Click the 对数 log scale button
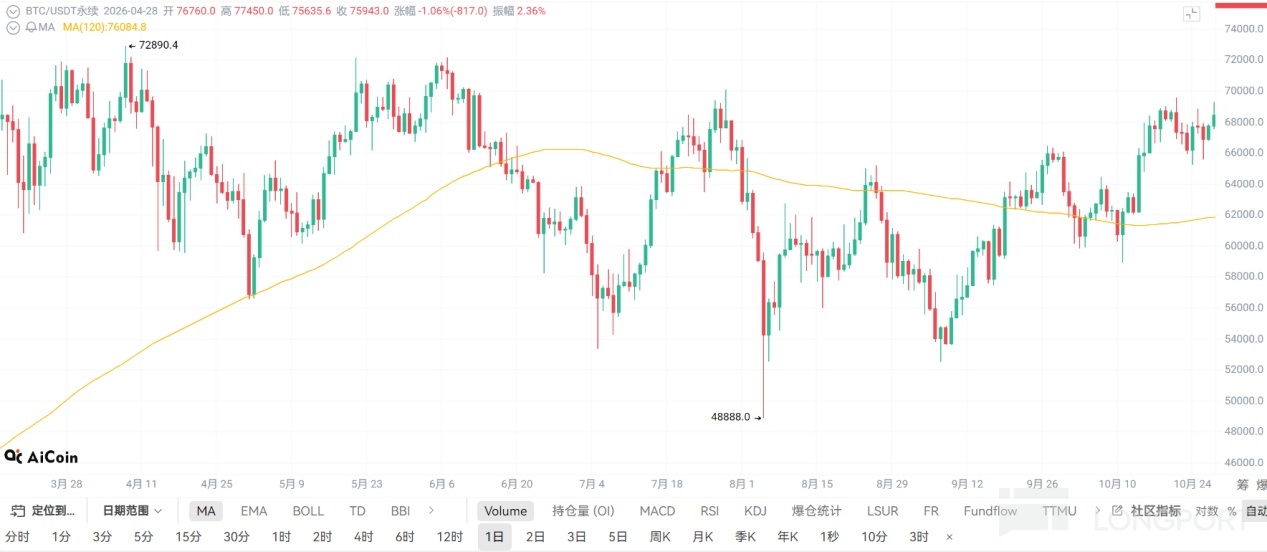This screenshot has width=1267, height=552. click(1207, 511)
